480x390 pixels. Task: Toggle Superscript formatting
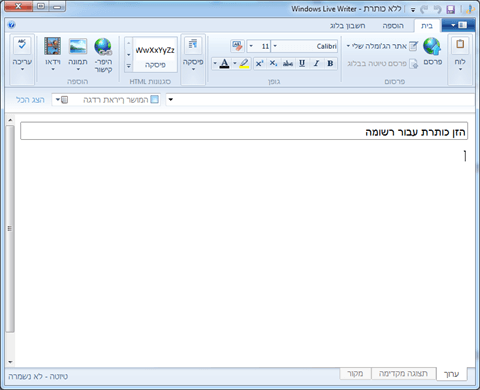[259, 63]
